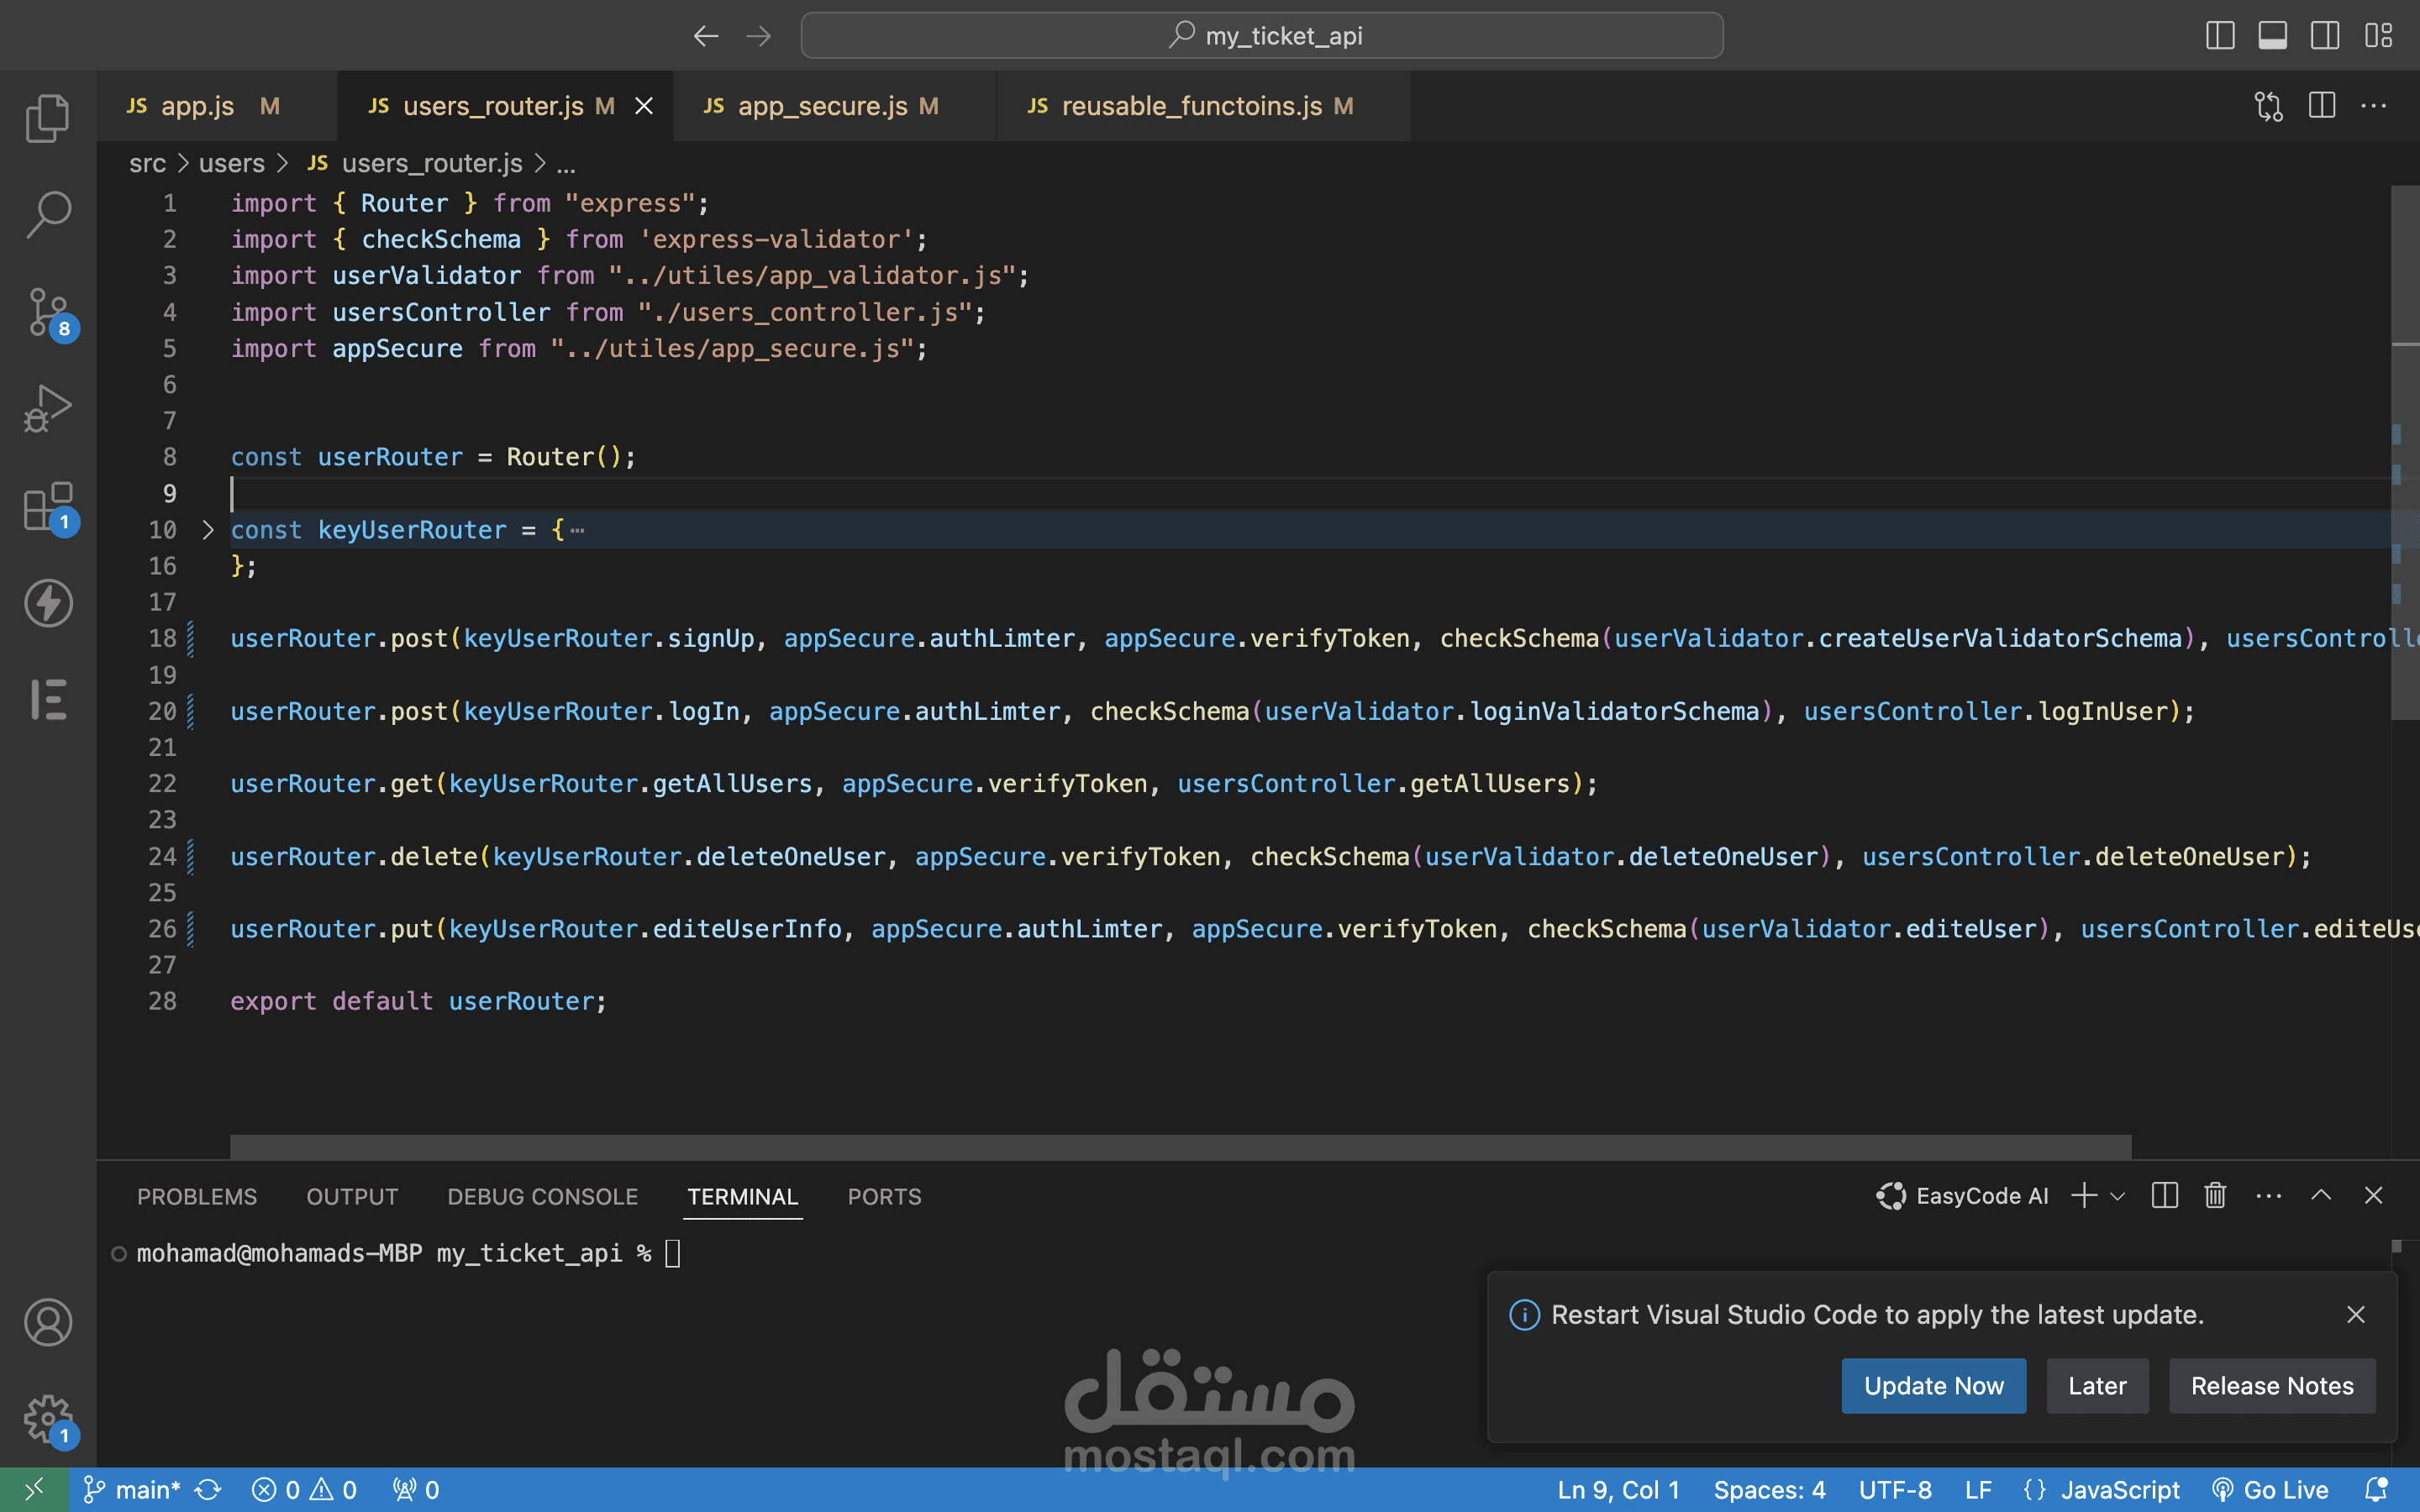Click the forwarded ports status item

[x=416, y=1490]
